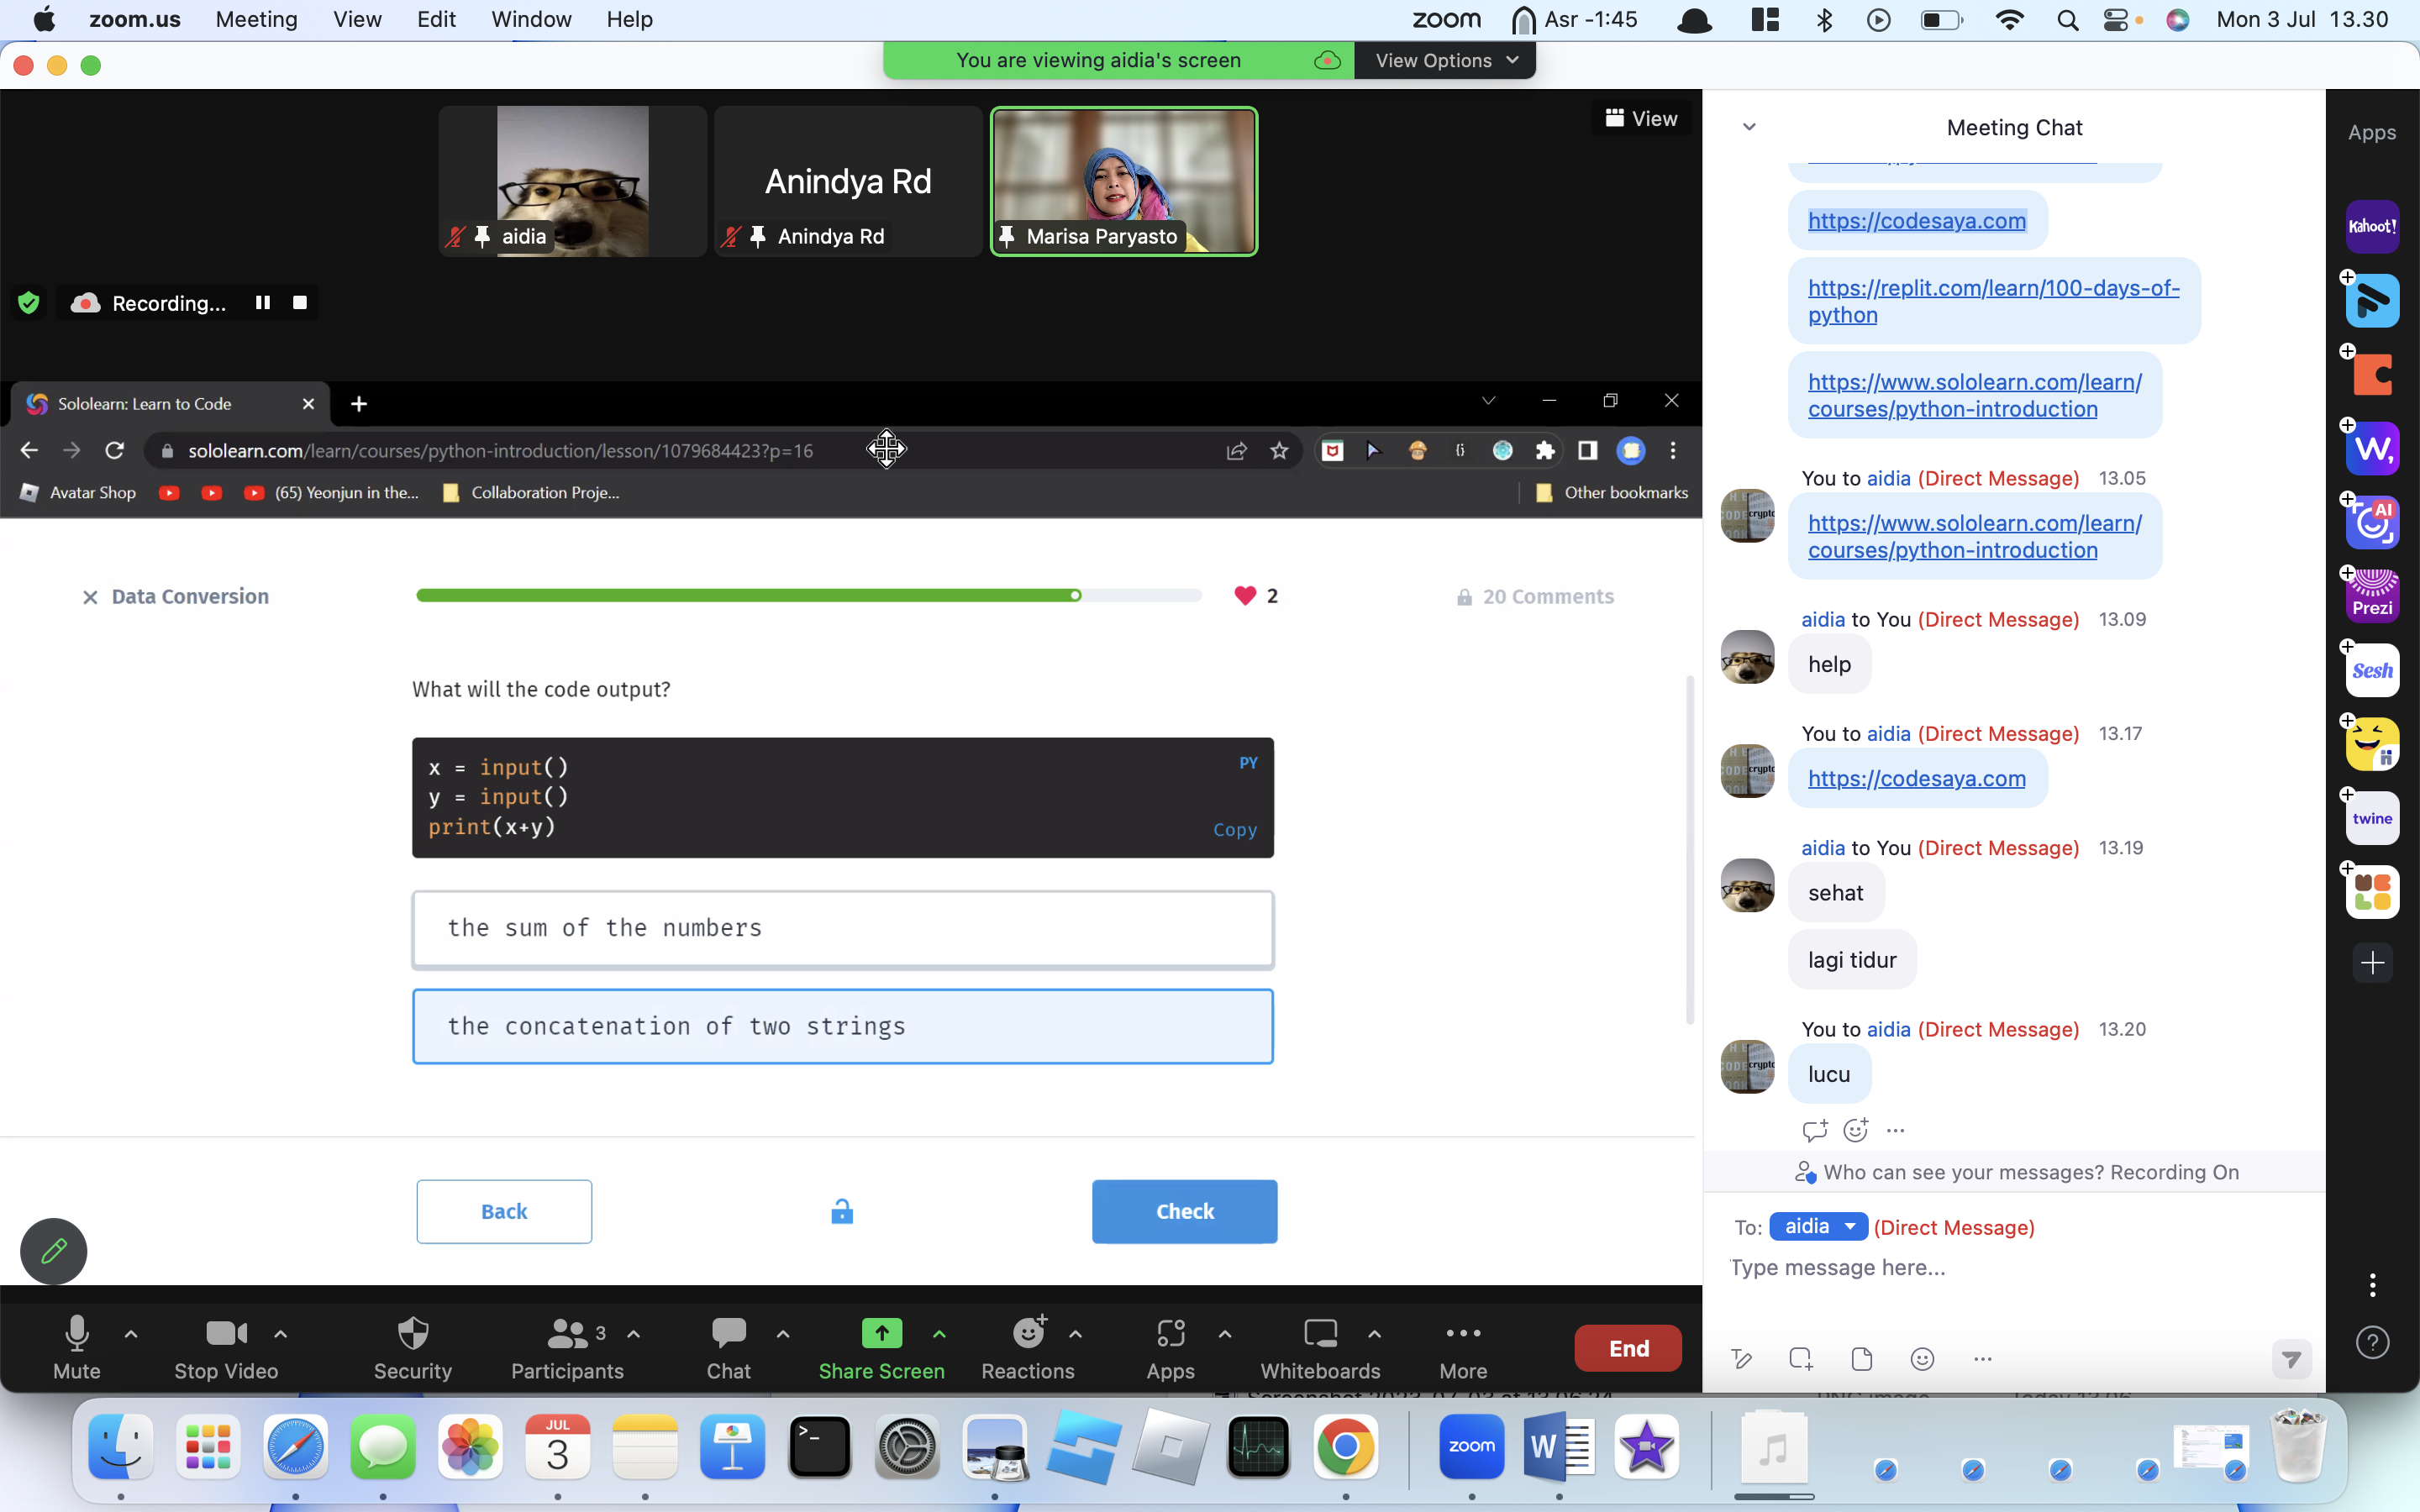The width and height of the screenshot is (2420, 1512).
Task: Click the Back button in the lesson
Action: pyautogui.click(x=504, y=1211)
